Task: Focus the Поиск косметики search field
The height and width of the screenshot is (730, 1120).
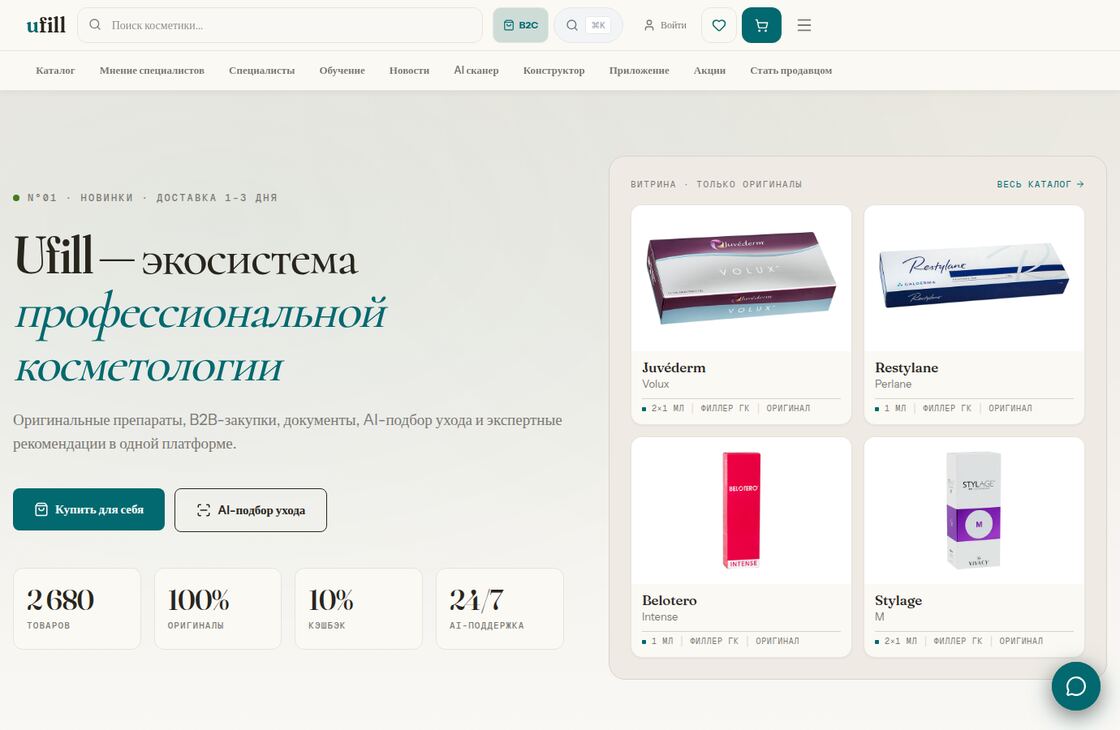Action: click(280, 25)
